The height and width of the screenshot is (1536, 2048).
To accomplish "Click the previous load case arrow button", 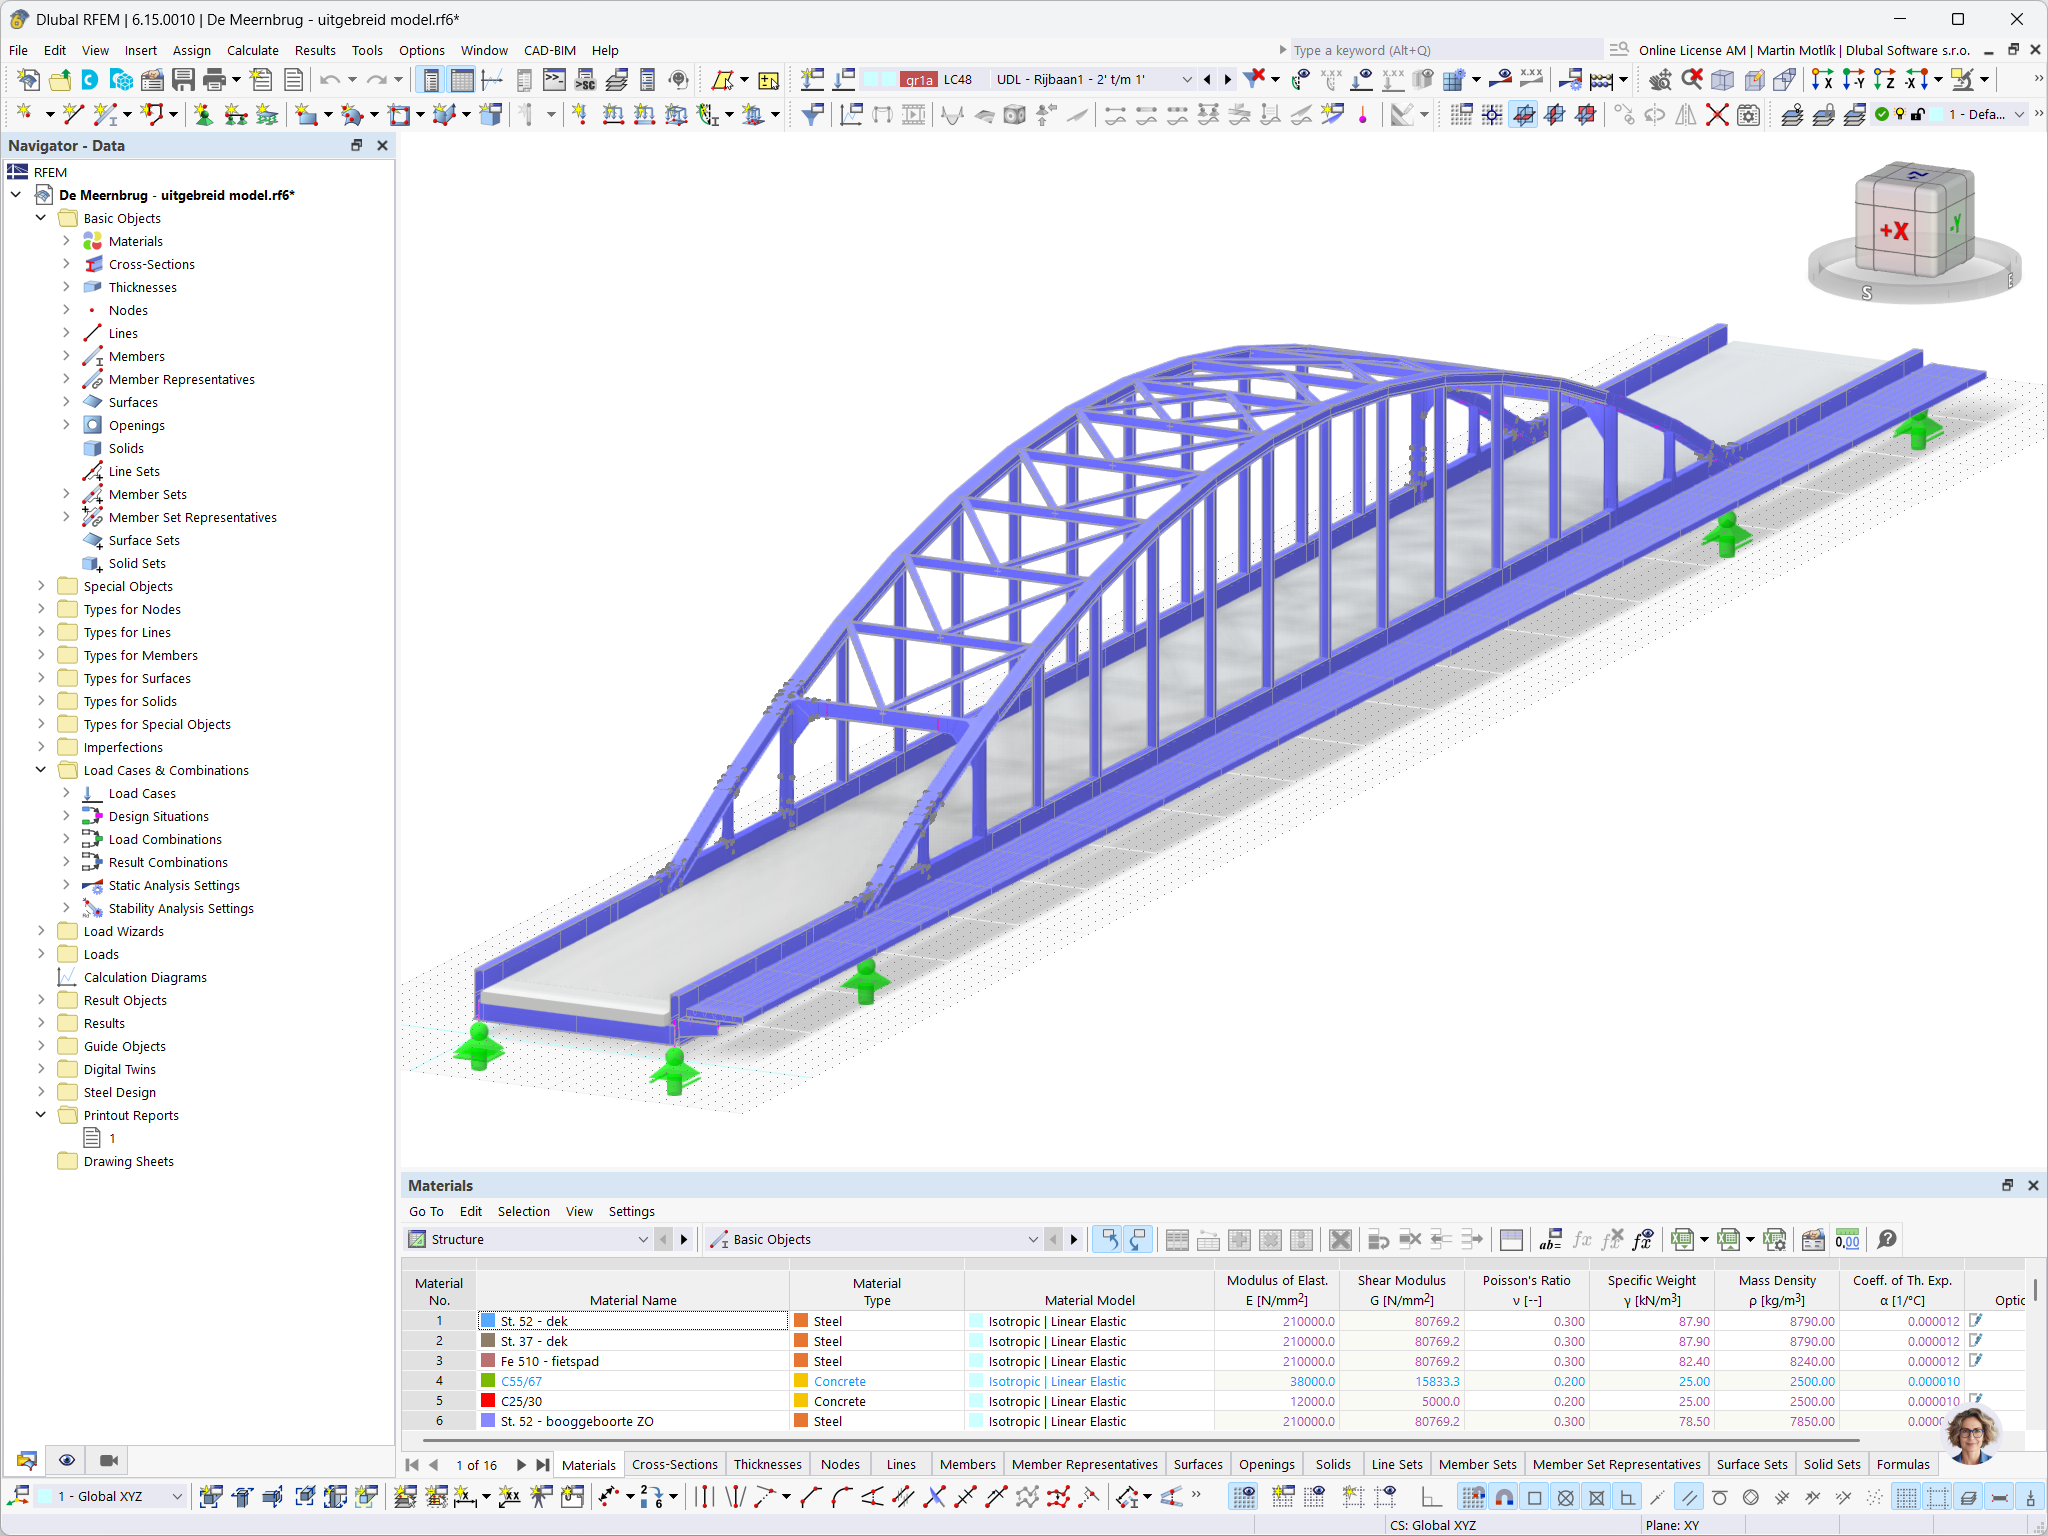I will click(x=1207, y=80).
